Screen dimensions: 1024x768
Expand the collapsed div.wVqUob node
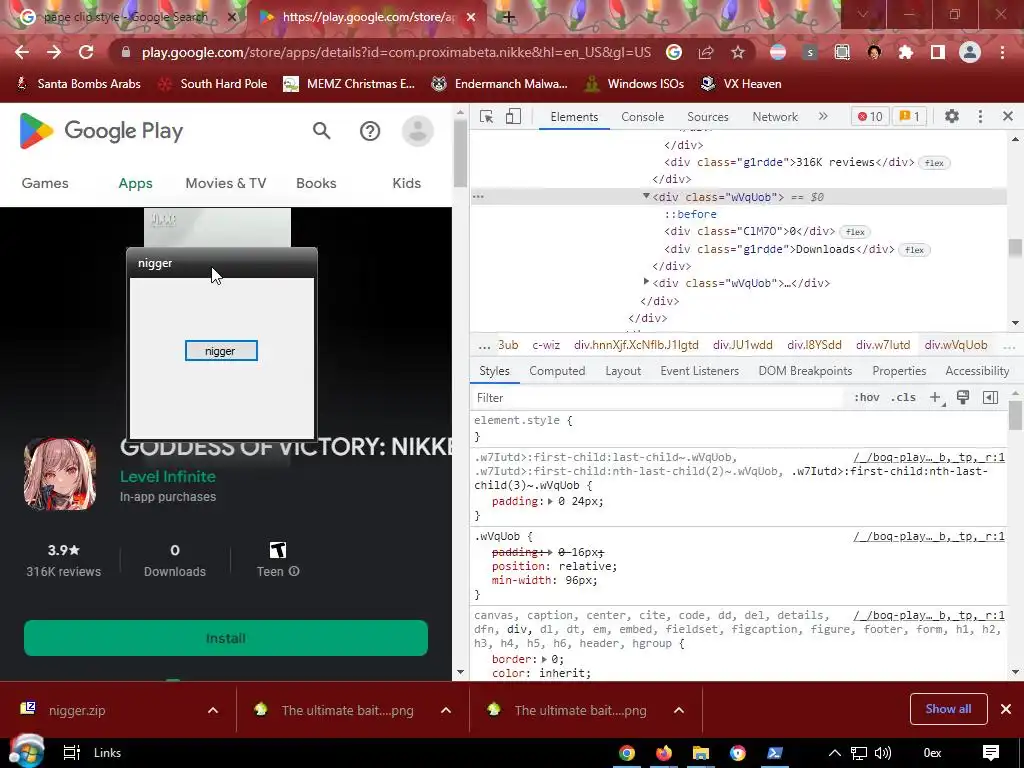[x=646, y=282]
